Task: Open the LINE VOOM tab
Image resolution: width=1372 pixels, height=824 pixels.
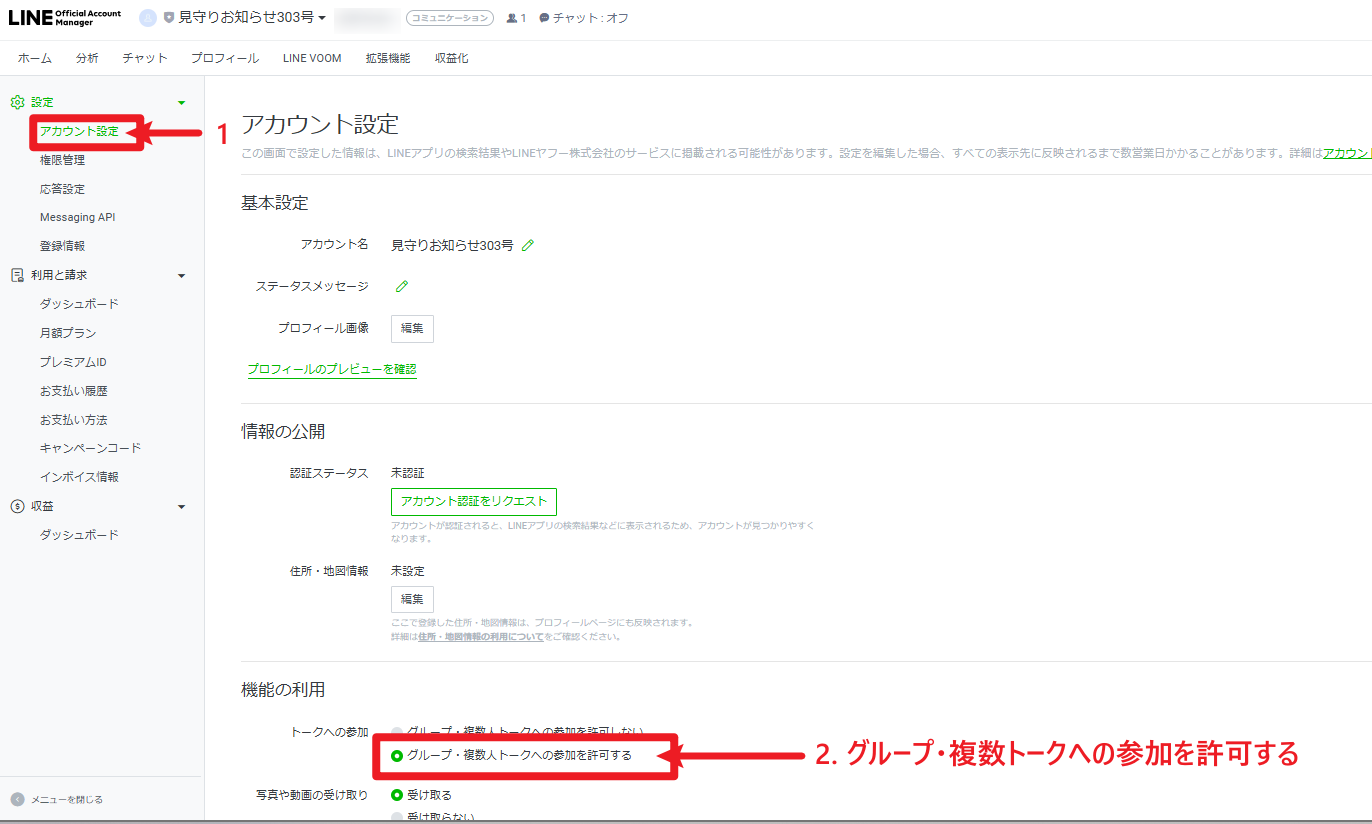Action: pyautogui.click(x=312, y=58)
